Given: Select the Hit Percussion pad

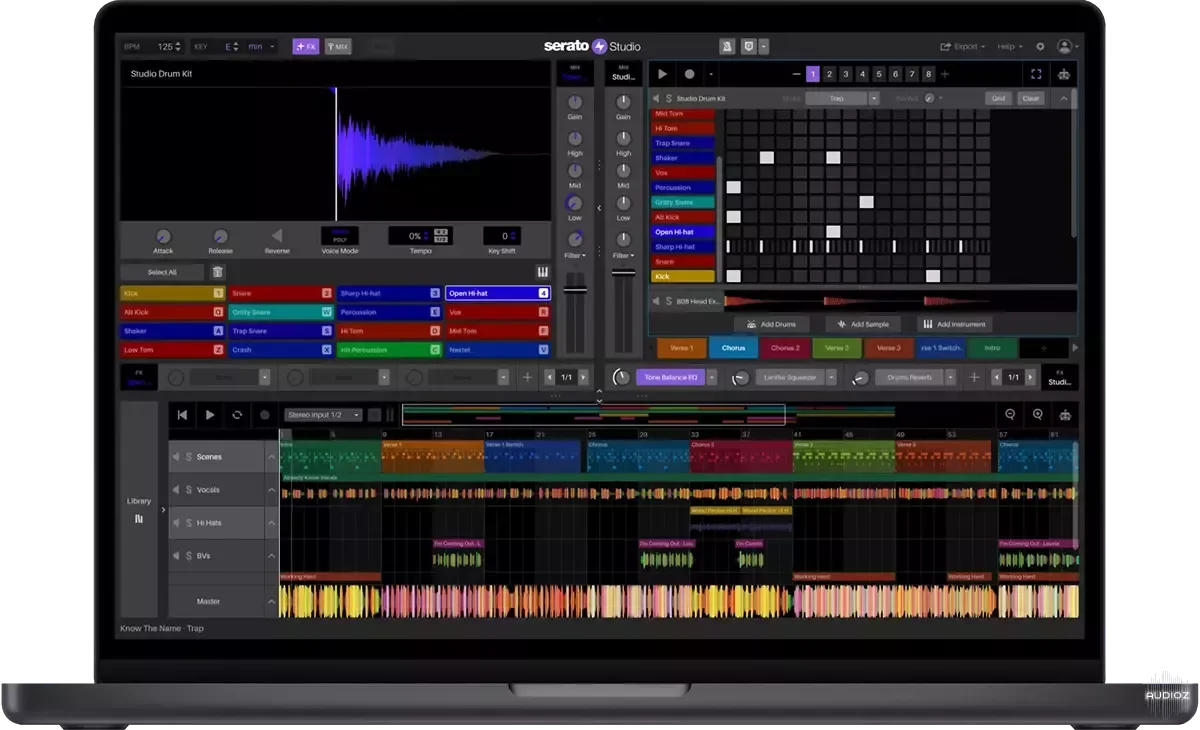Looking at the screenshot, I should [389, 350].
